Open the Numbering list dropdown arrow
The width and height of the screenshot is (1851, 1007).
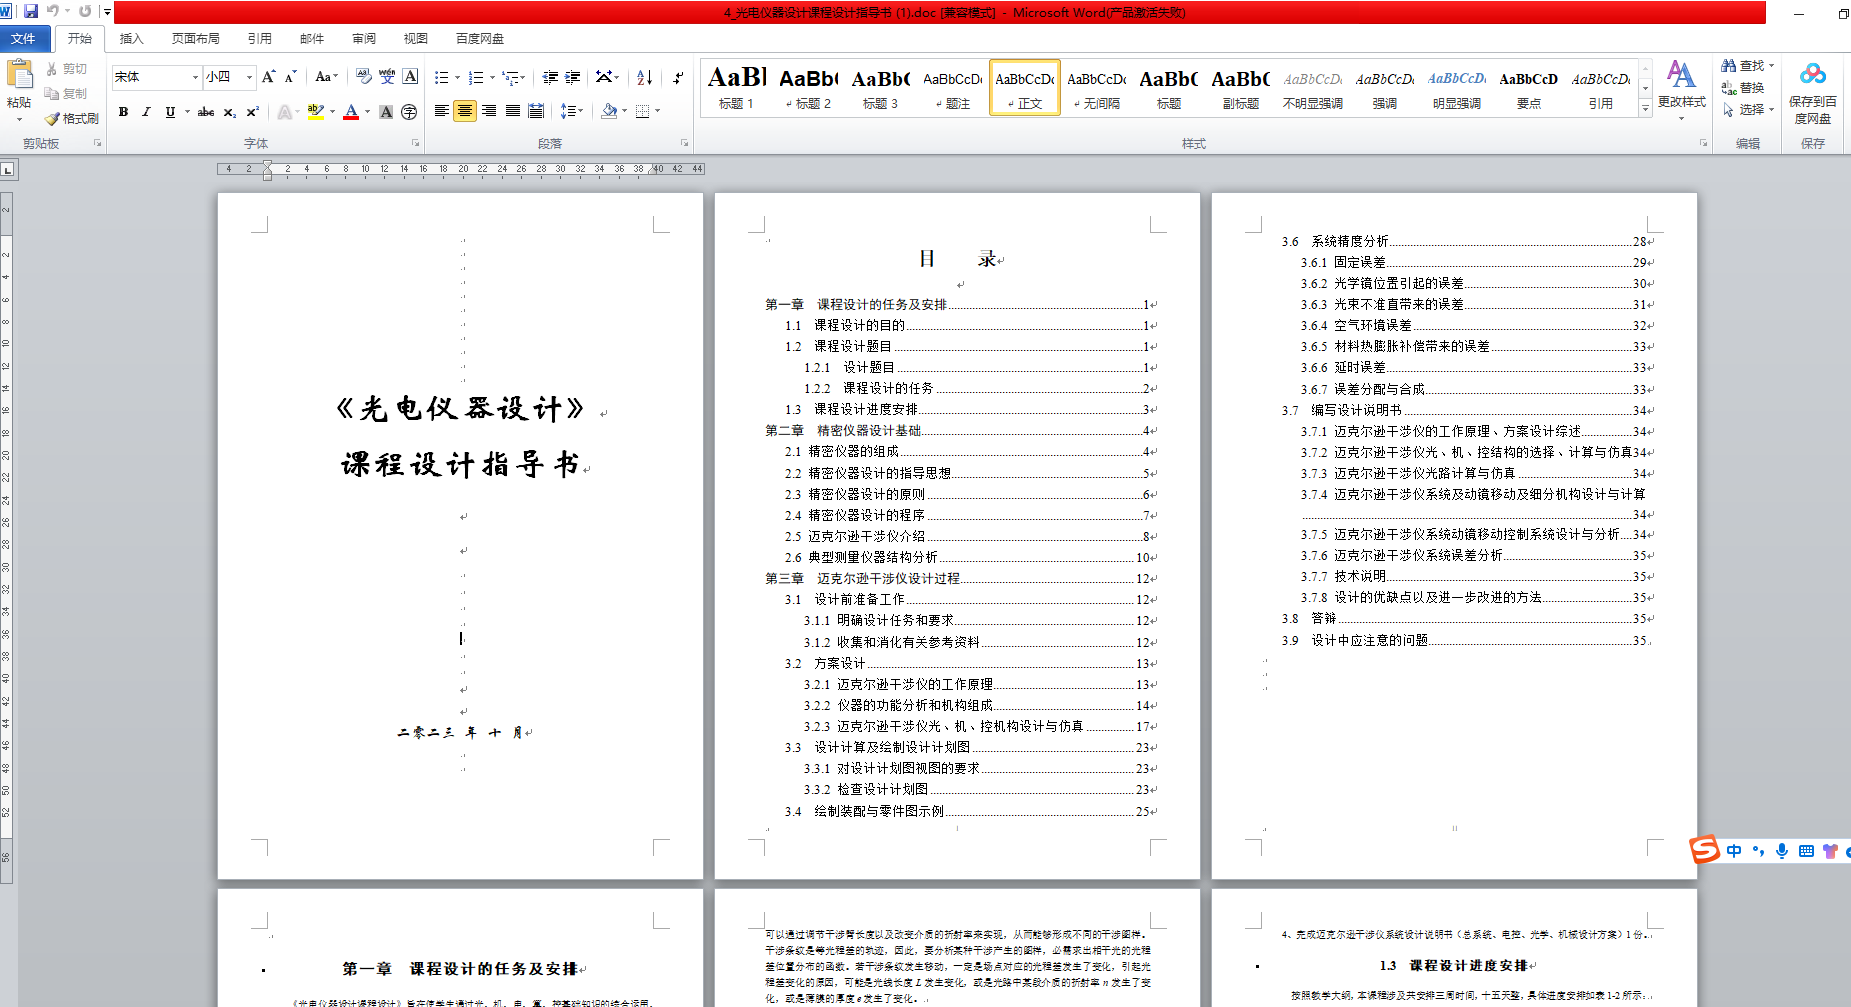[x=491, y=77]
